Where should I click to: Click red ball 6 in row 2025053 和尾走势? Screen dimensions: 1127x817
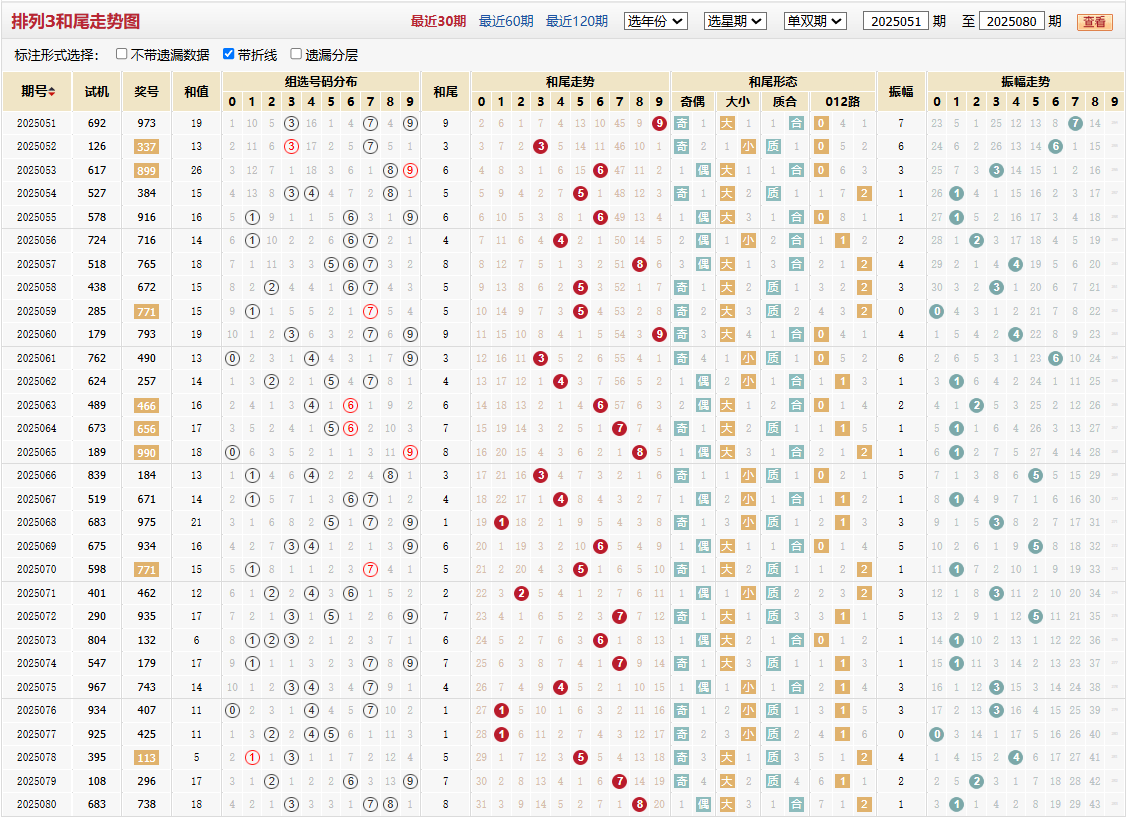[600, 170]
